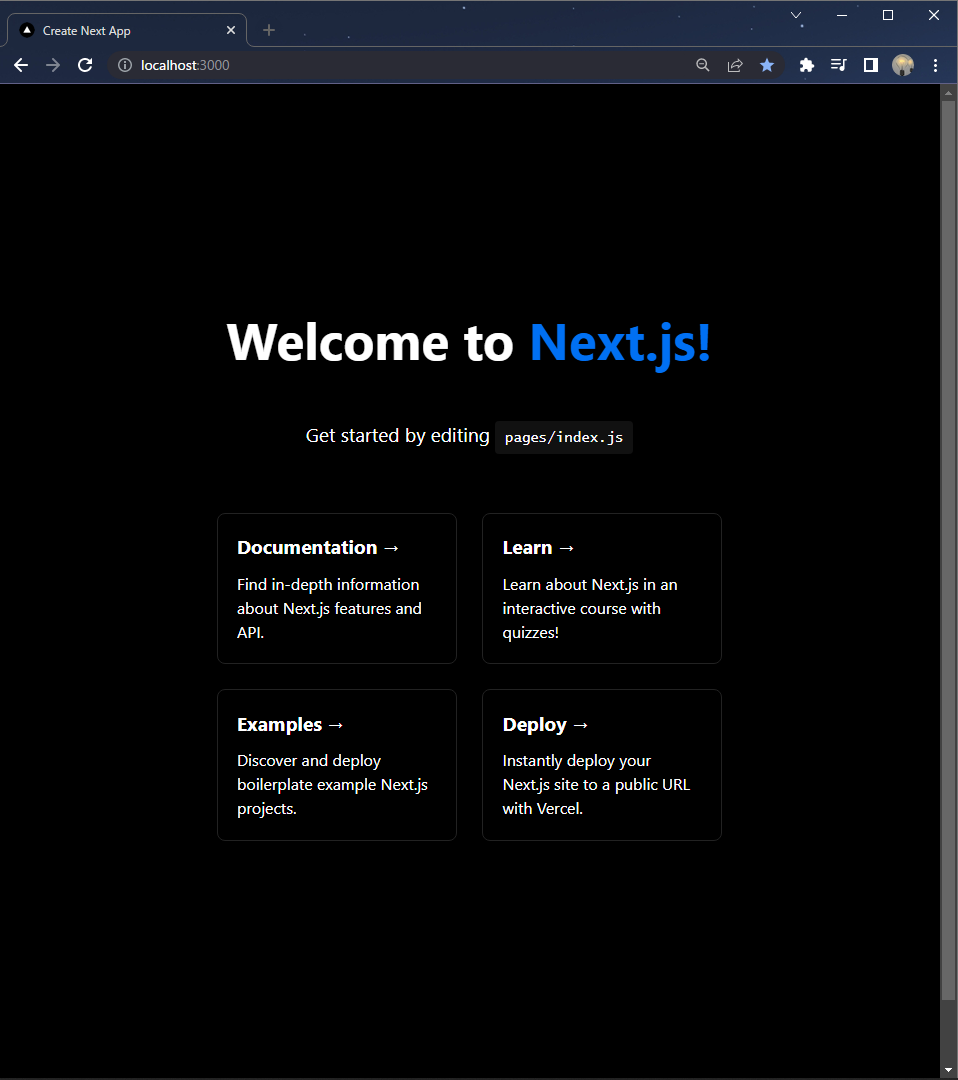Open a new tab with plus button
Screen dimensions: 958x1080
pyautogui.click(x=268, y=30)
